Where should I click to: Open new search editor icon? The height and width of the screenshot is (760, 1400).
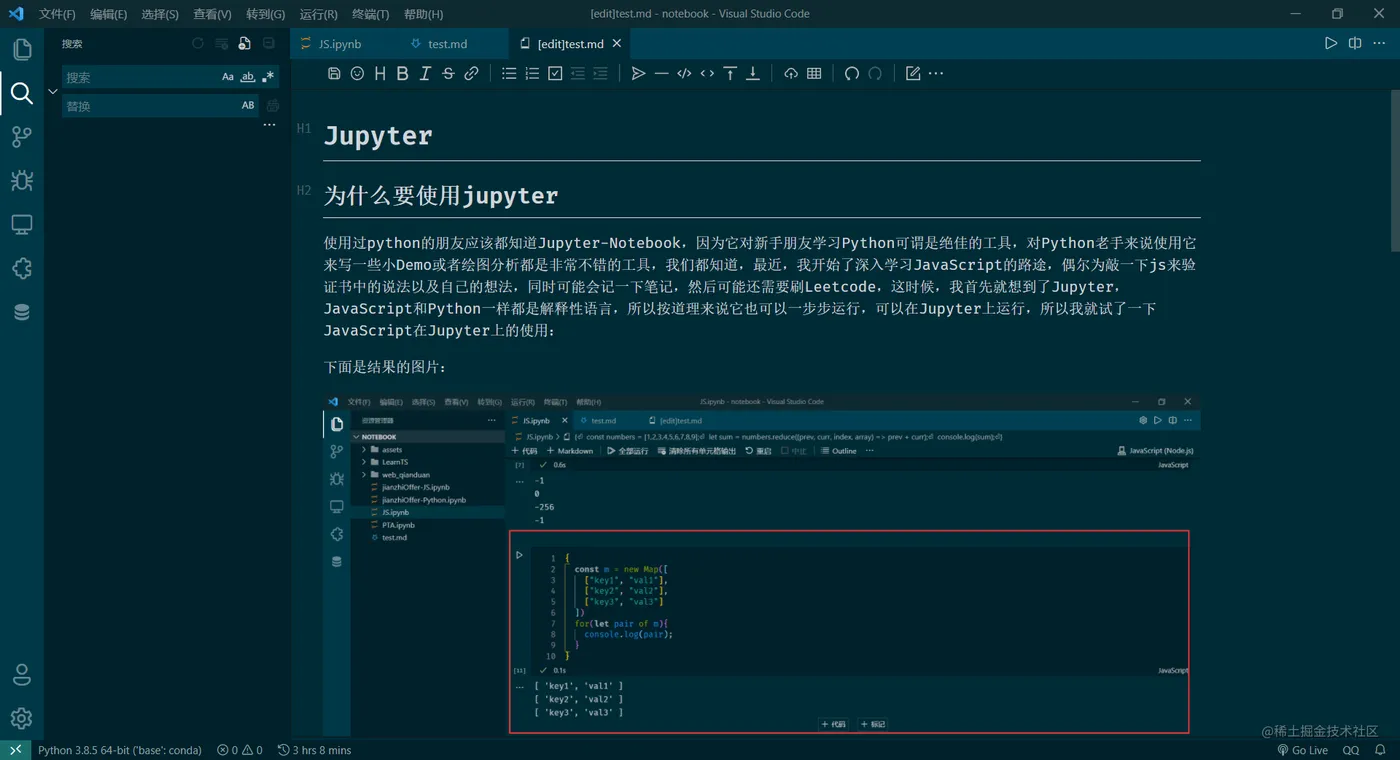pos(245,44)
